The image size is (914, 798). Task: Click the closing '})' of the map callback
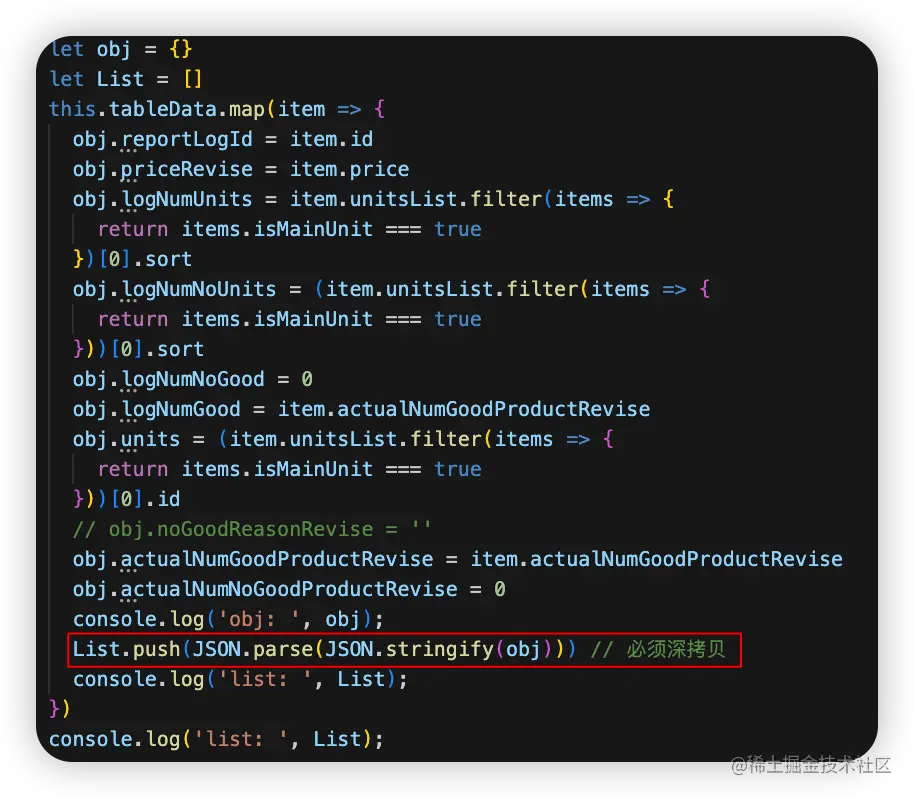[x=60, y=709]
